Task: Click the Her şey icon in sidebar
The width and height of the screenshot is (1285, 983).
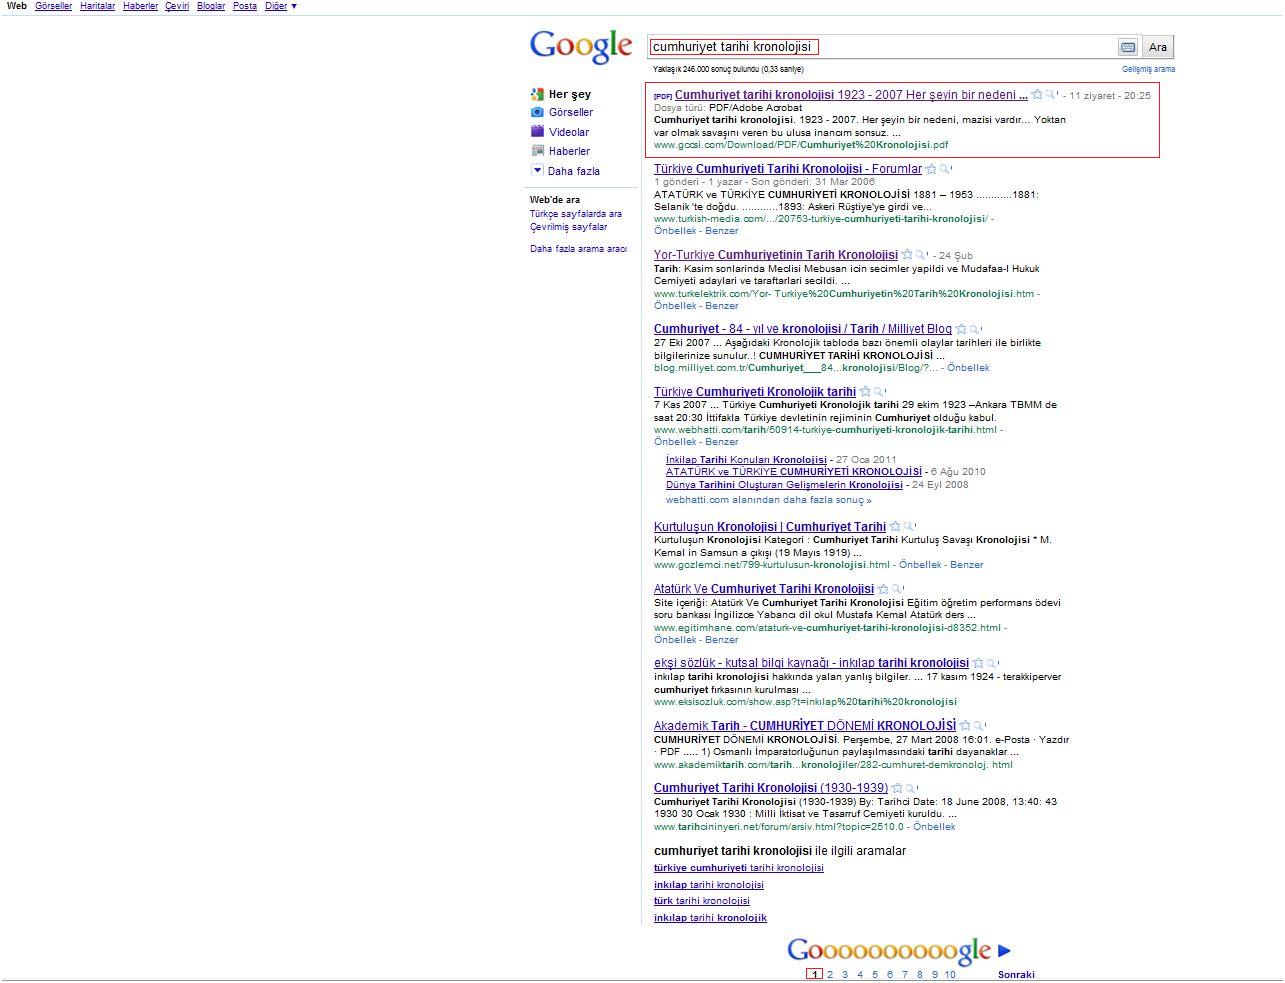Action: [x=537, y=94]
